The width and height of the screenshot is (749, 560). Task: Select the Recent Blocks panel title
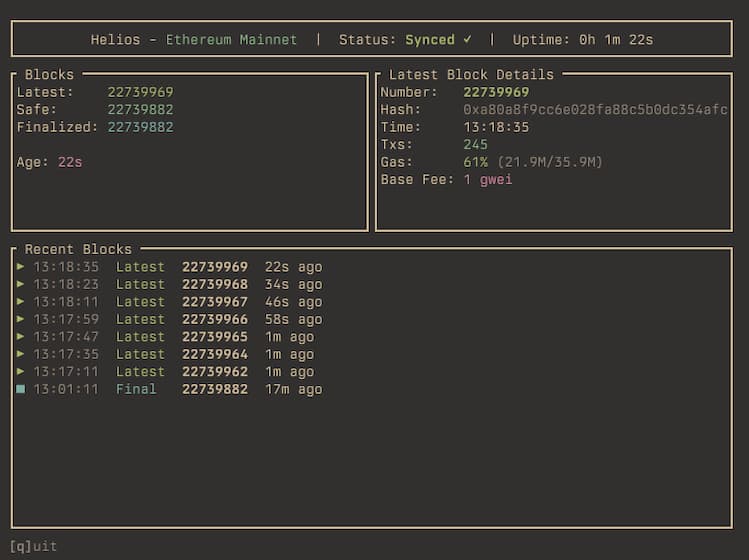tap(78, 249)
